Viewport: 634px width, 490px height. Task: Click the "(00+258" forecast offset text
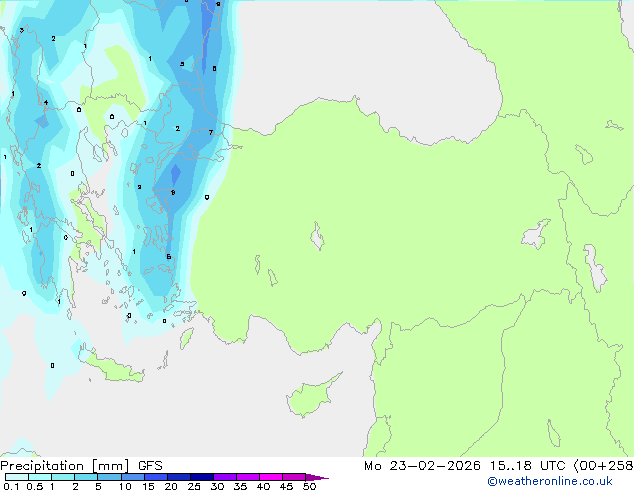click(x=603, y=466)
